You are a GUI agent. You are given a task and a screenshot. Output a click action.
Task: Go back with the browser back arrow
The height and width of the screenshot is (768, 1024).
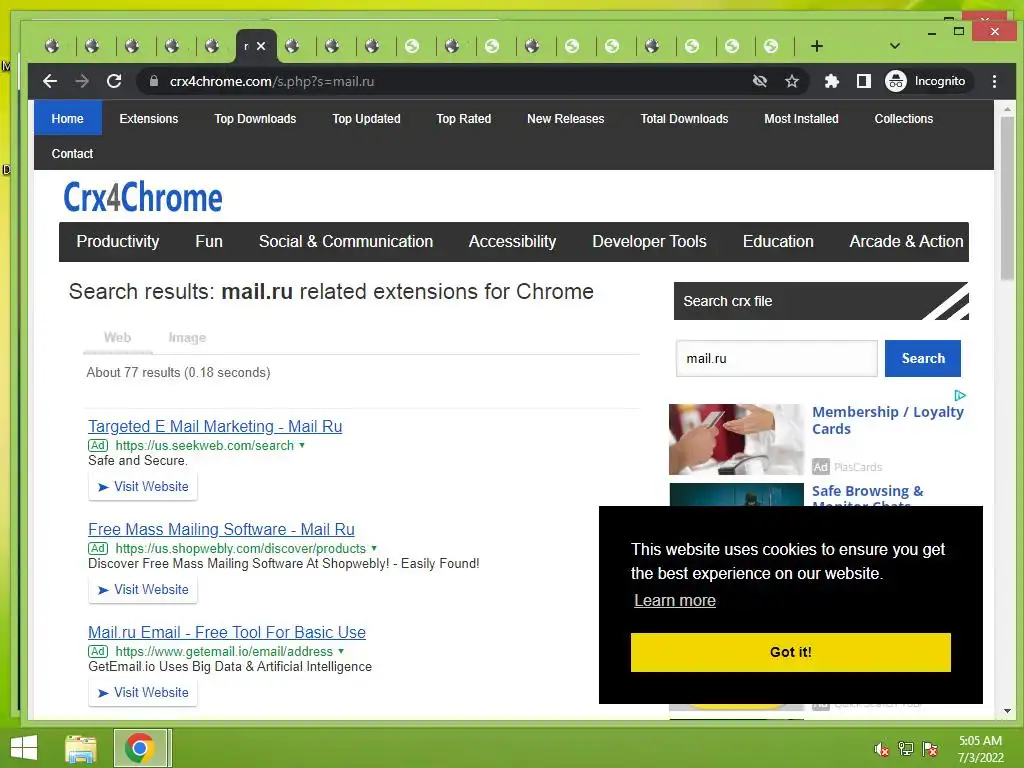point(50,81)
